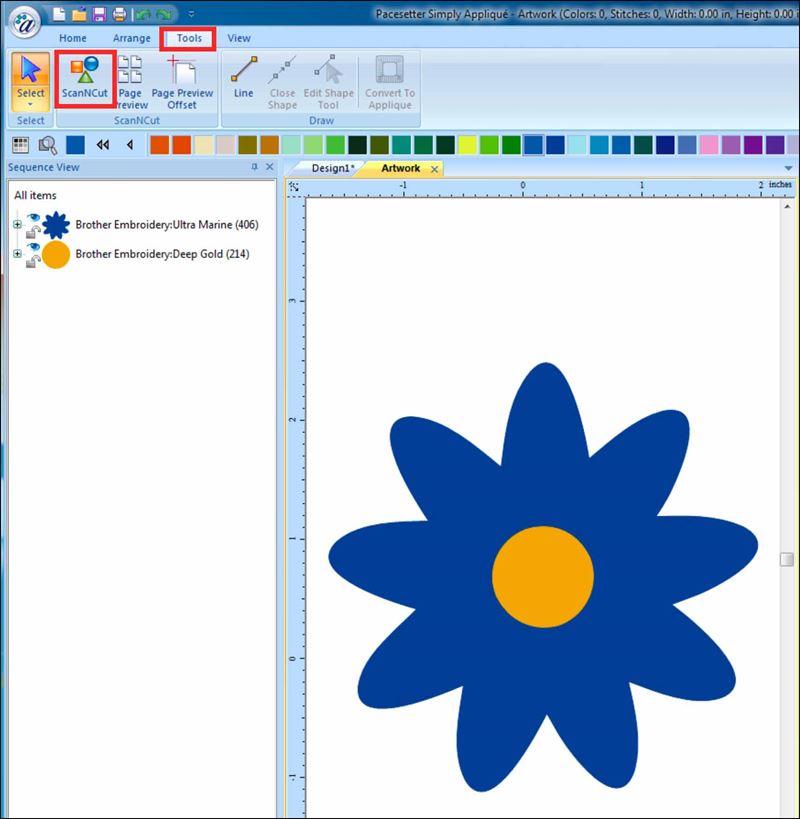Screen dimensions: 800x819
Task: Toggle the lock on Ultra Marine item
Action: pos(33,231)
